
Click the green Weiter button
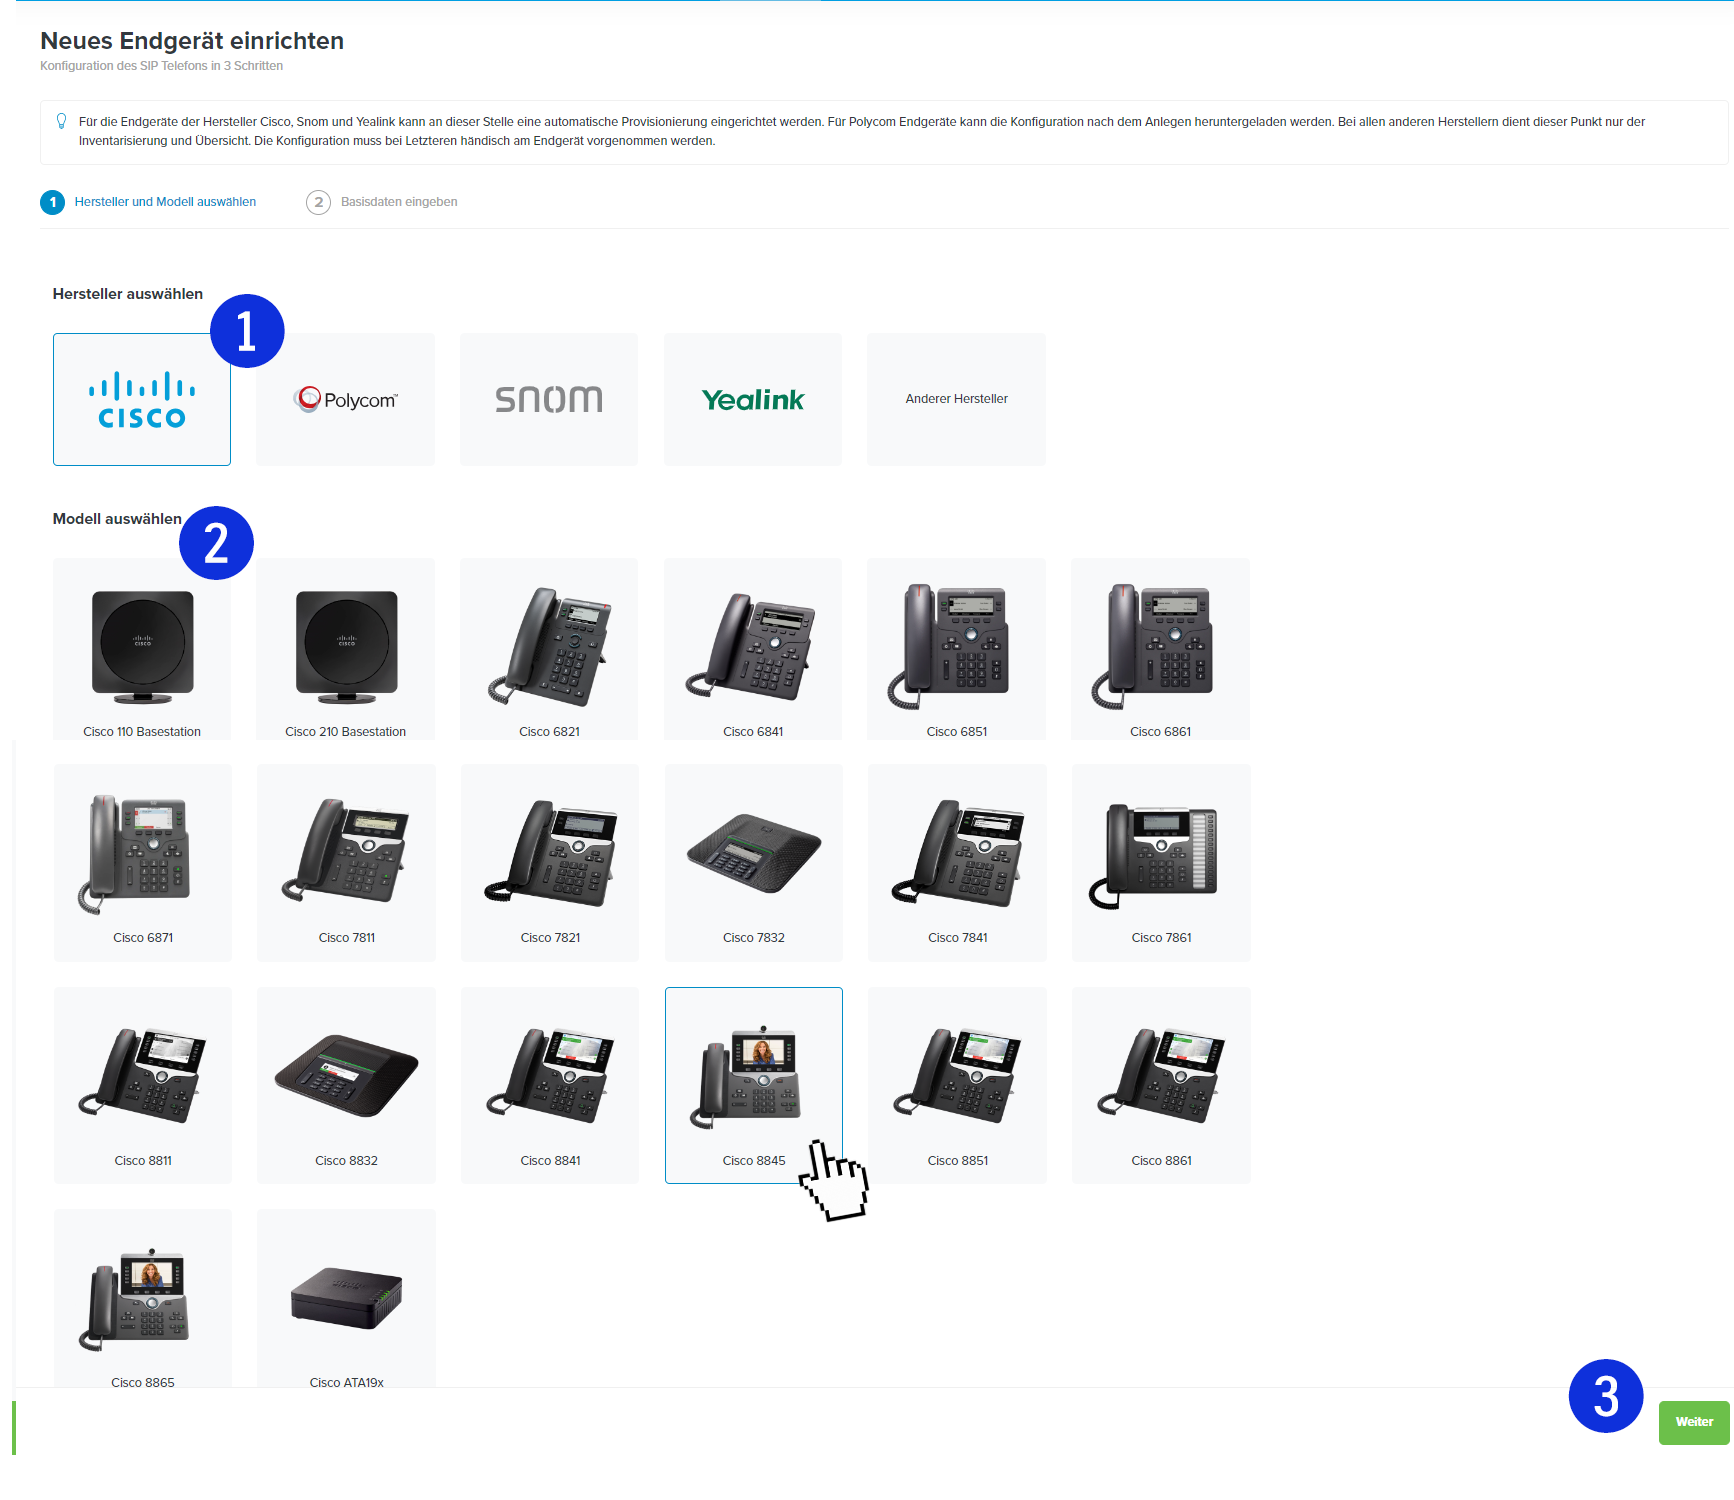[1694, 1422]
